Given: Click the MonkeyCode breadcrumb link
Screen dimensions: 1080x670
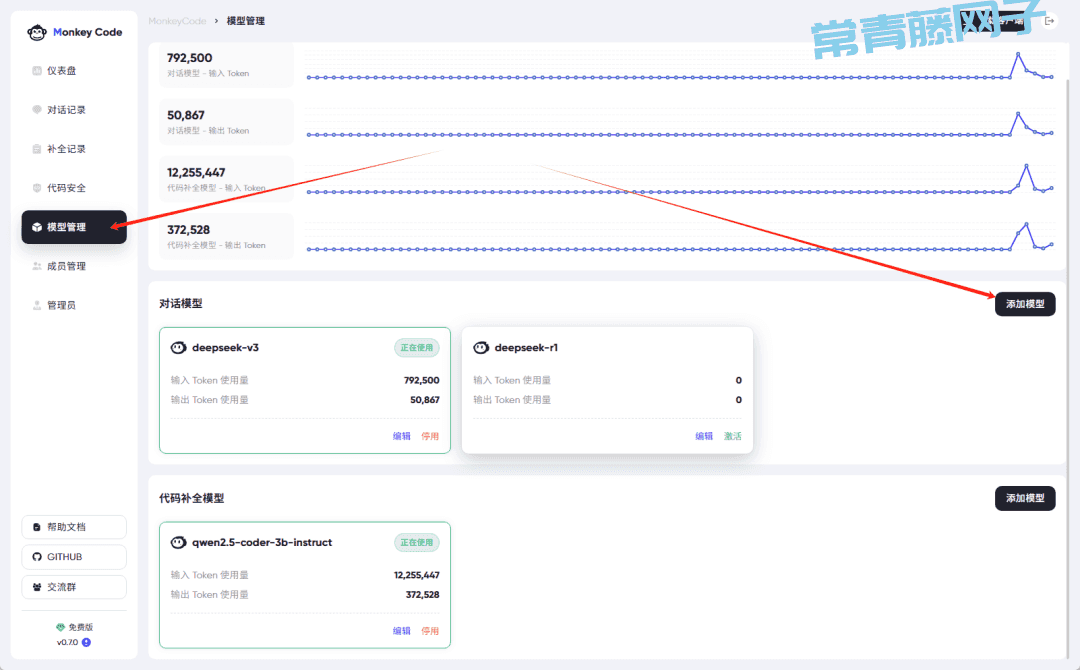Looking at the screenshot, I should (177, 21).
